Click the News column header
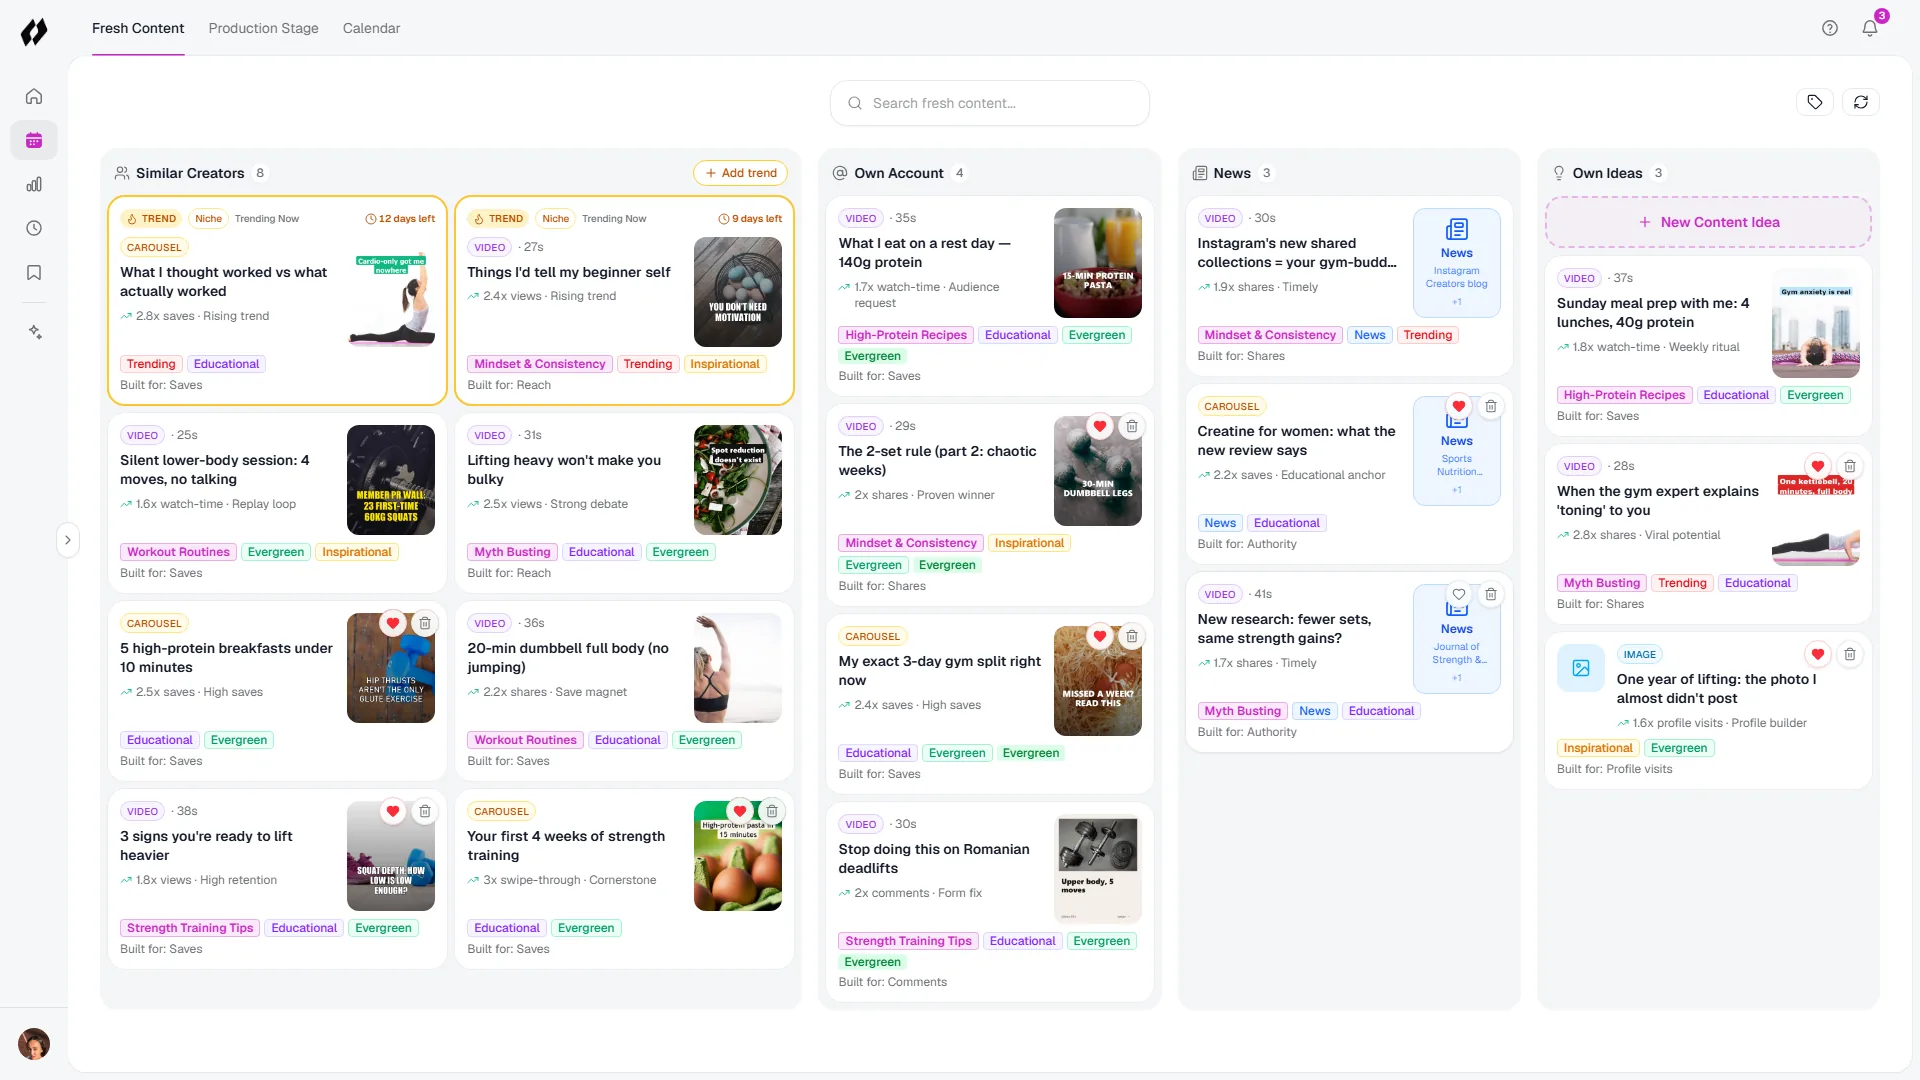Image resolution: width=1920 pixels, height=1080 pixels. (1232, 173)
